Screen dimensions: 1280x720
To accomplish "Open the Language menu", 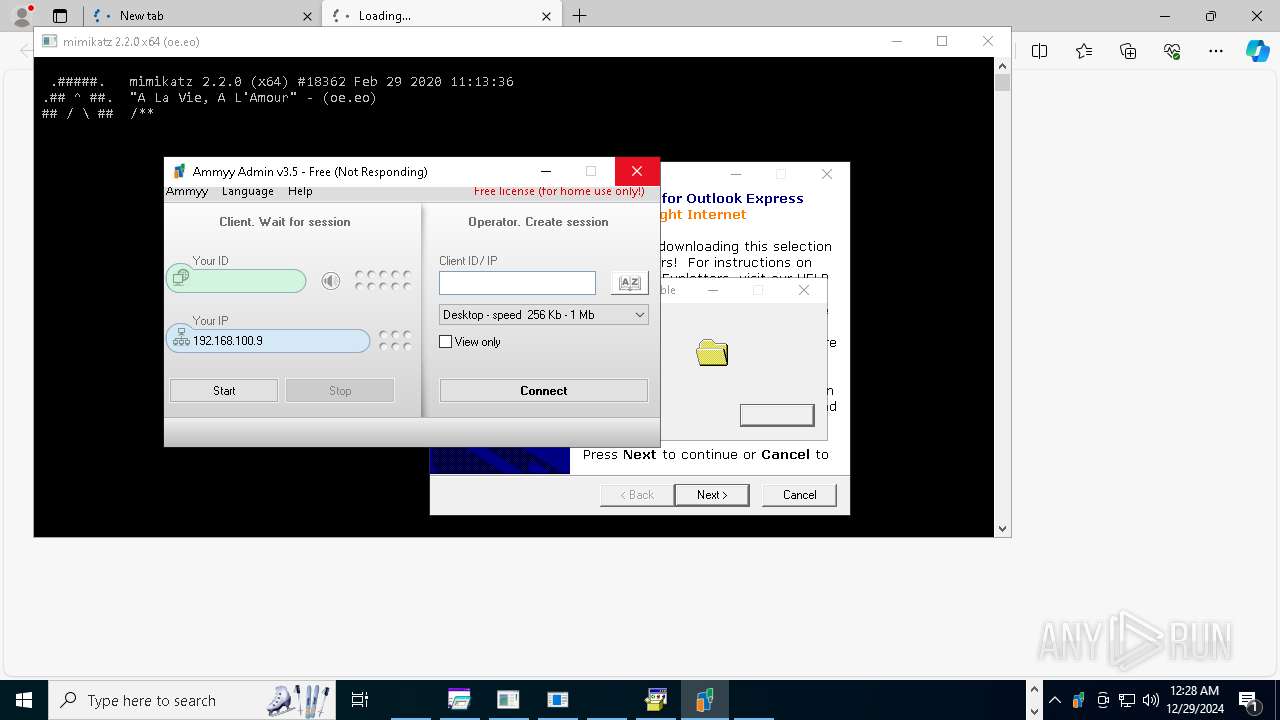I will click(x=248, y=191).
